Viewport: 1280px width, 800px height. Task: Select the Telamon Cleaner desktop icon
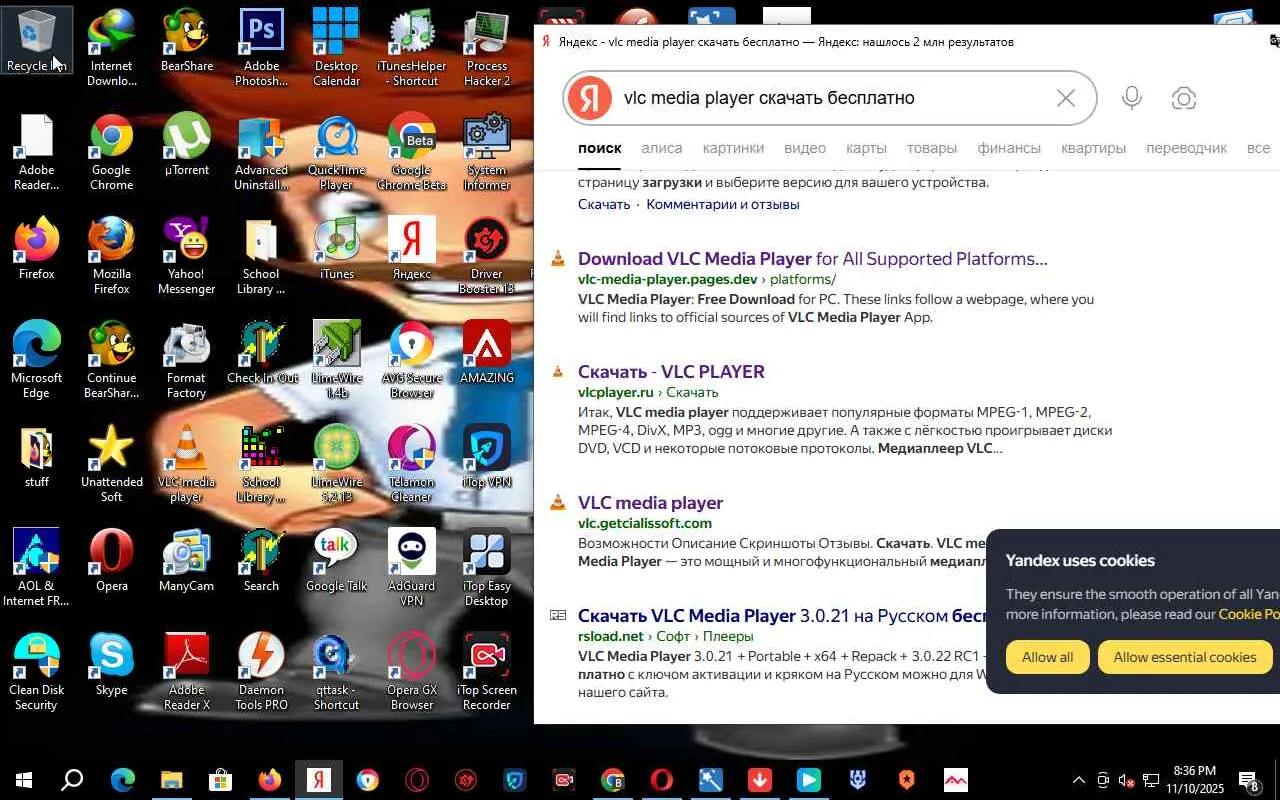(x=411, y=464)
